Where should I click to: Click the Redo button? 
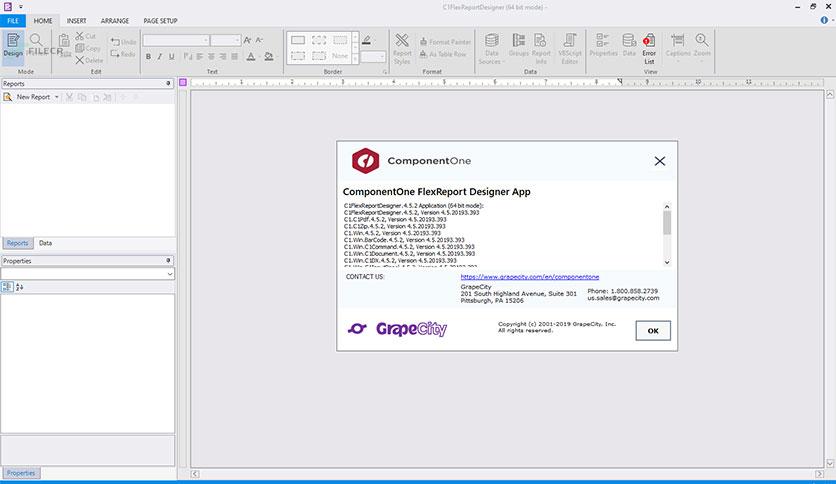pyautogui.click(x=123, y=54)
